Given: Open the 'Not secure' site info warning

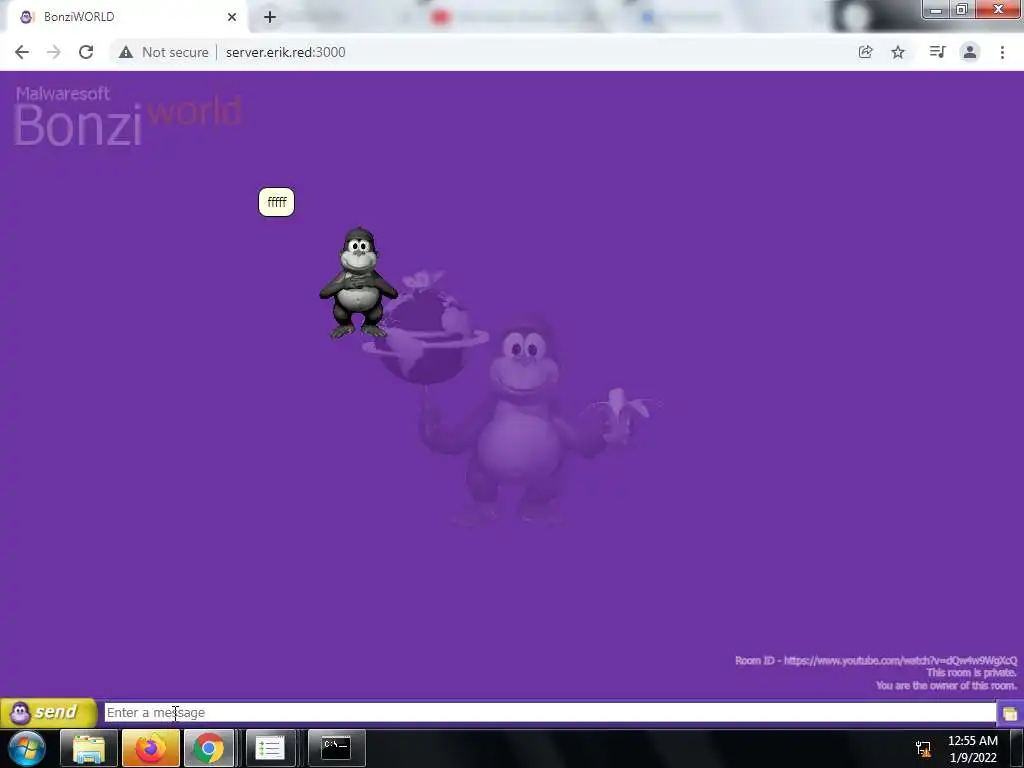Looking at the screenshot, I should (163, 52).
